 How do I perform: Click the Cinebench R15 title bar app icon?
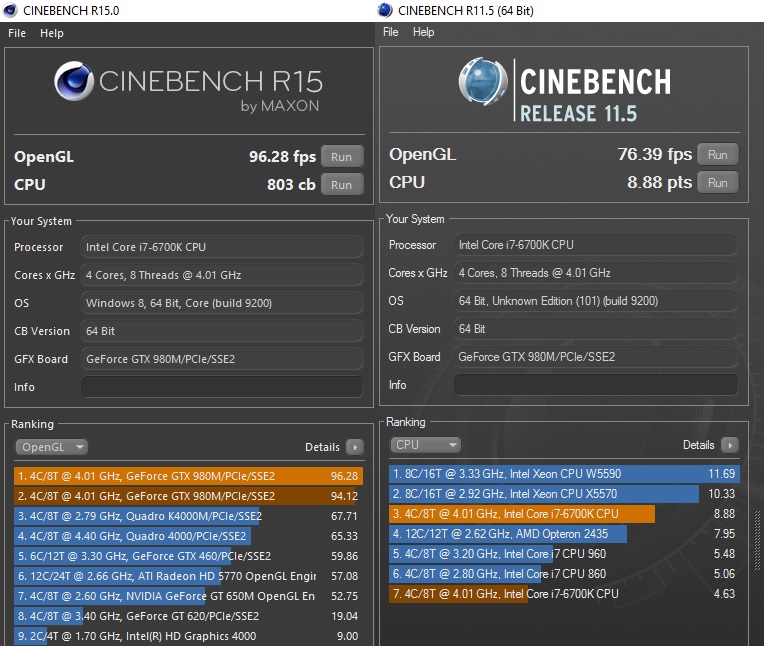click(10, 10)
